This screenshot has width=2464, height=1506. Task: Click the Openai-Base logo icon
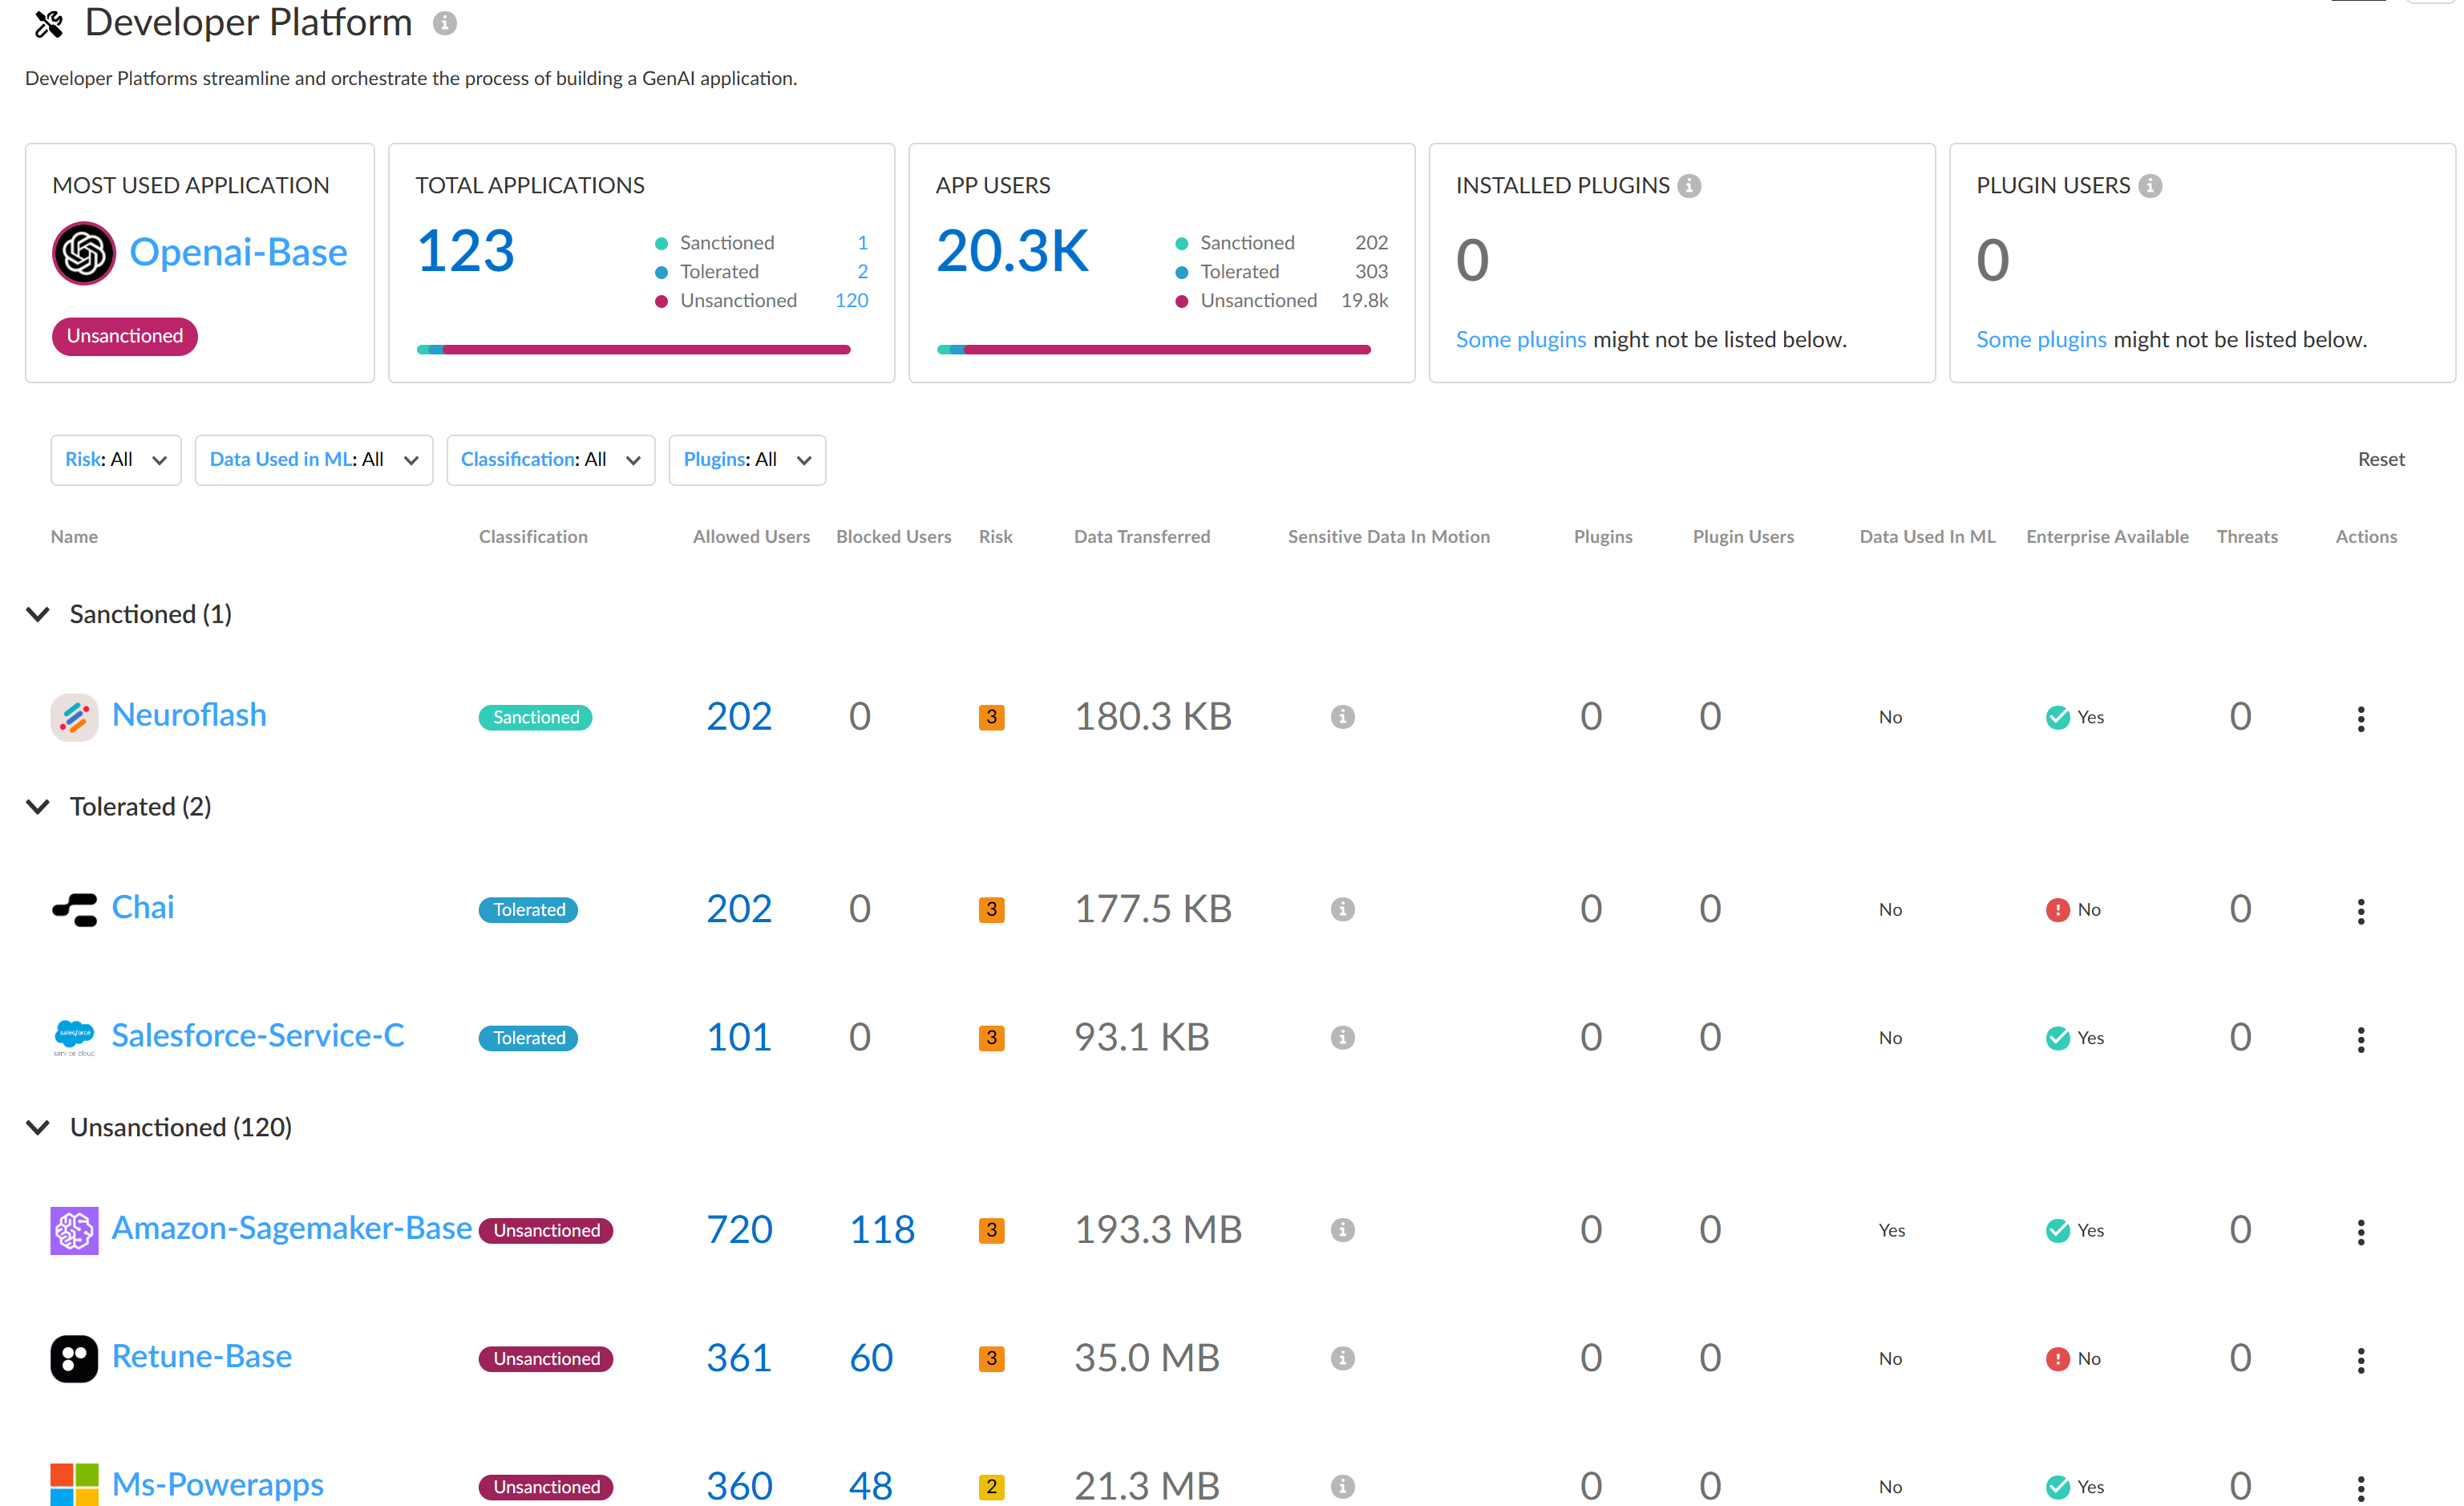84,253
